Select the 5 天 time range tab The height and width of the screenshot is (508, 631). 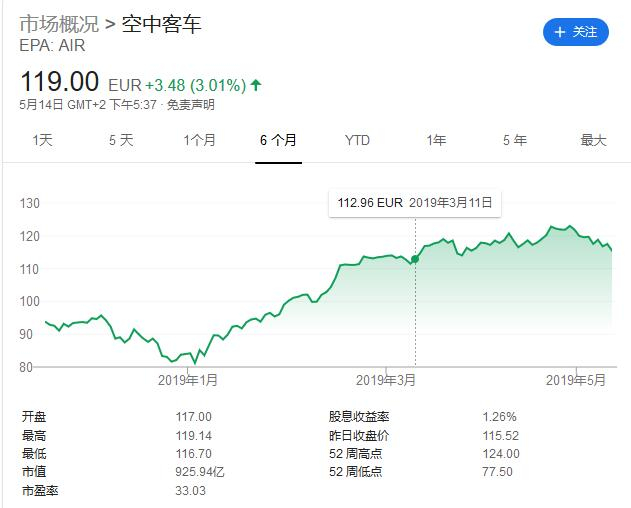click(121, 140)
